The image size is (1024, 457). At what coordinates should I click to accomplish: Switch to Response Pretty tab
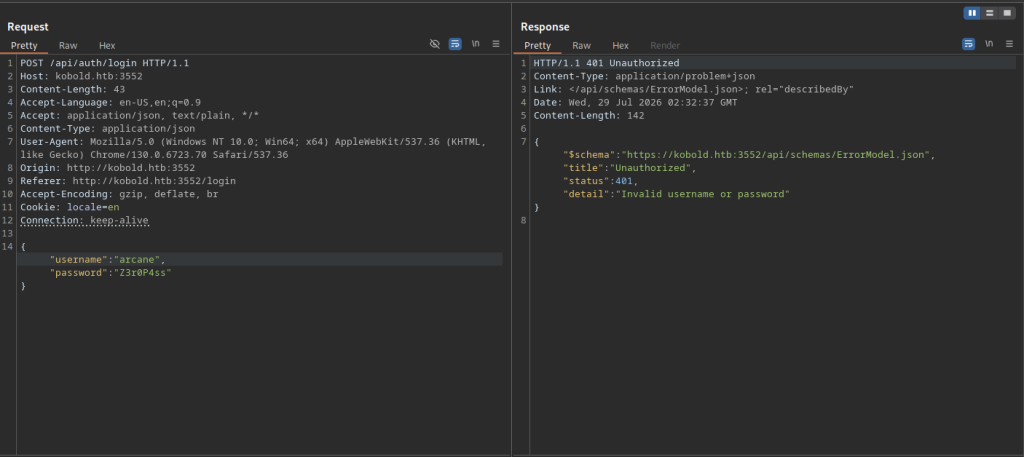coord(537,46)
